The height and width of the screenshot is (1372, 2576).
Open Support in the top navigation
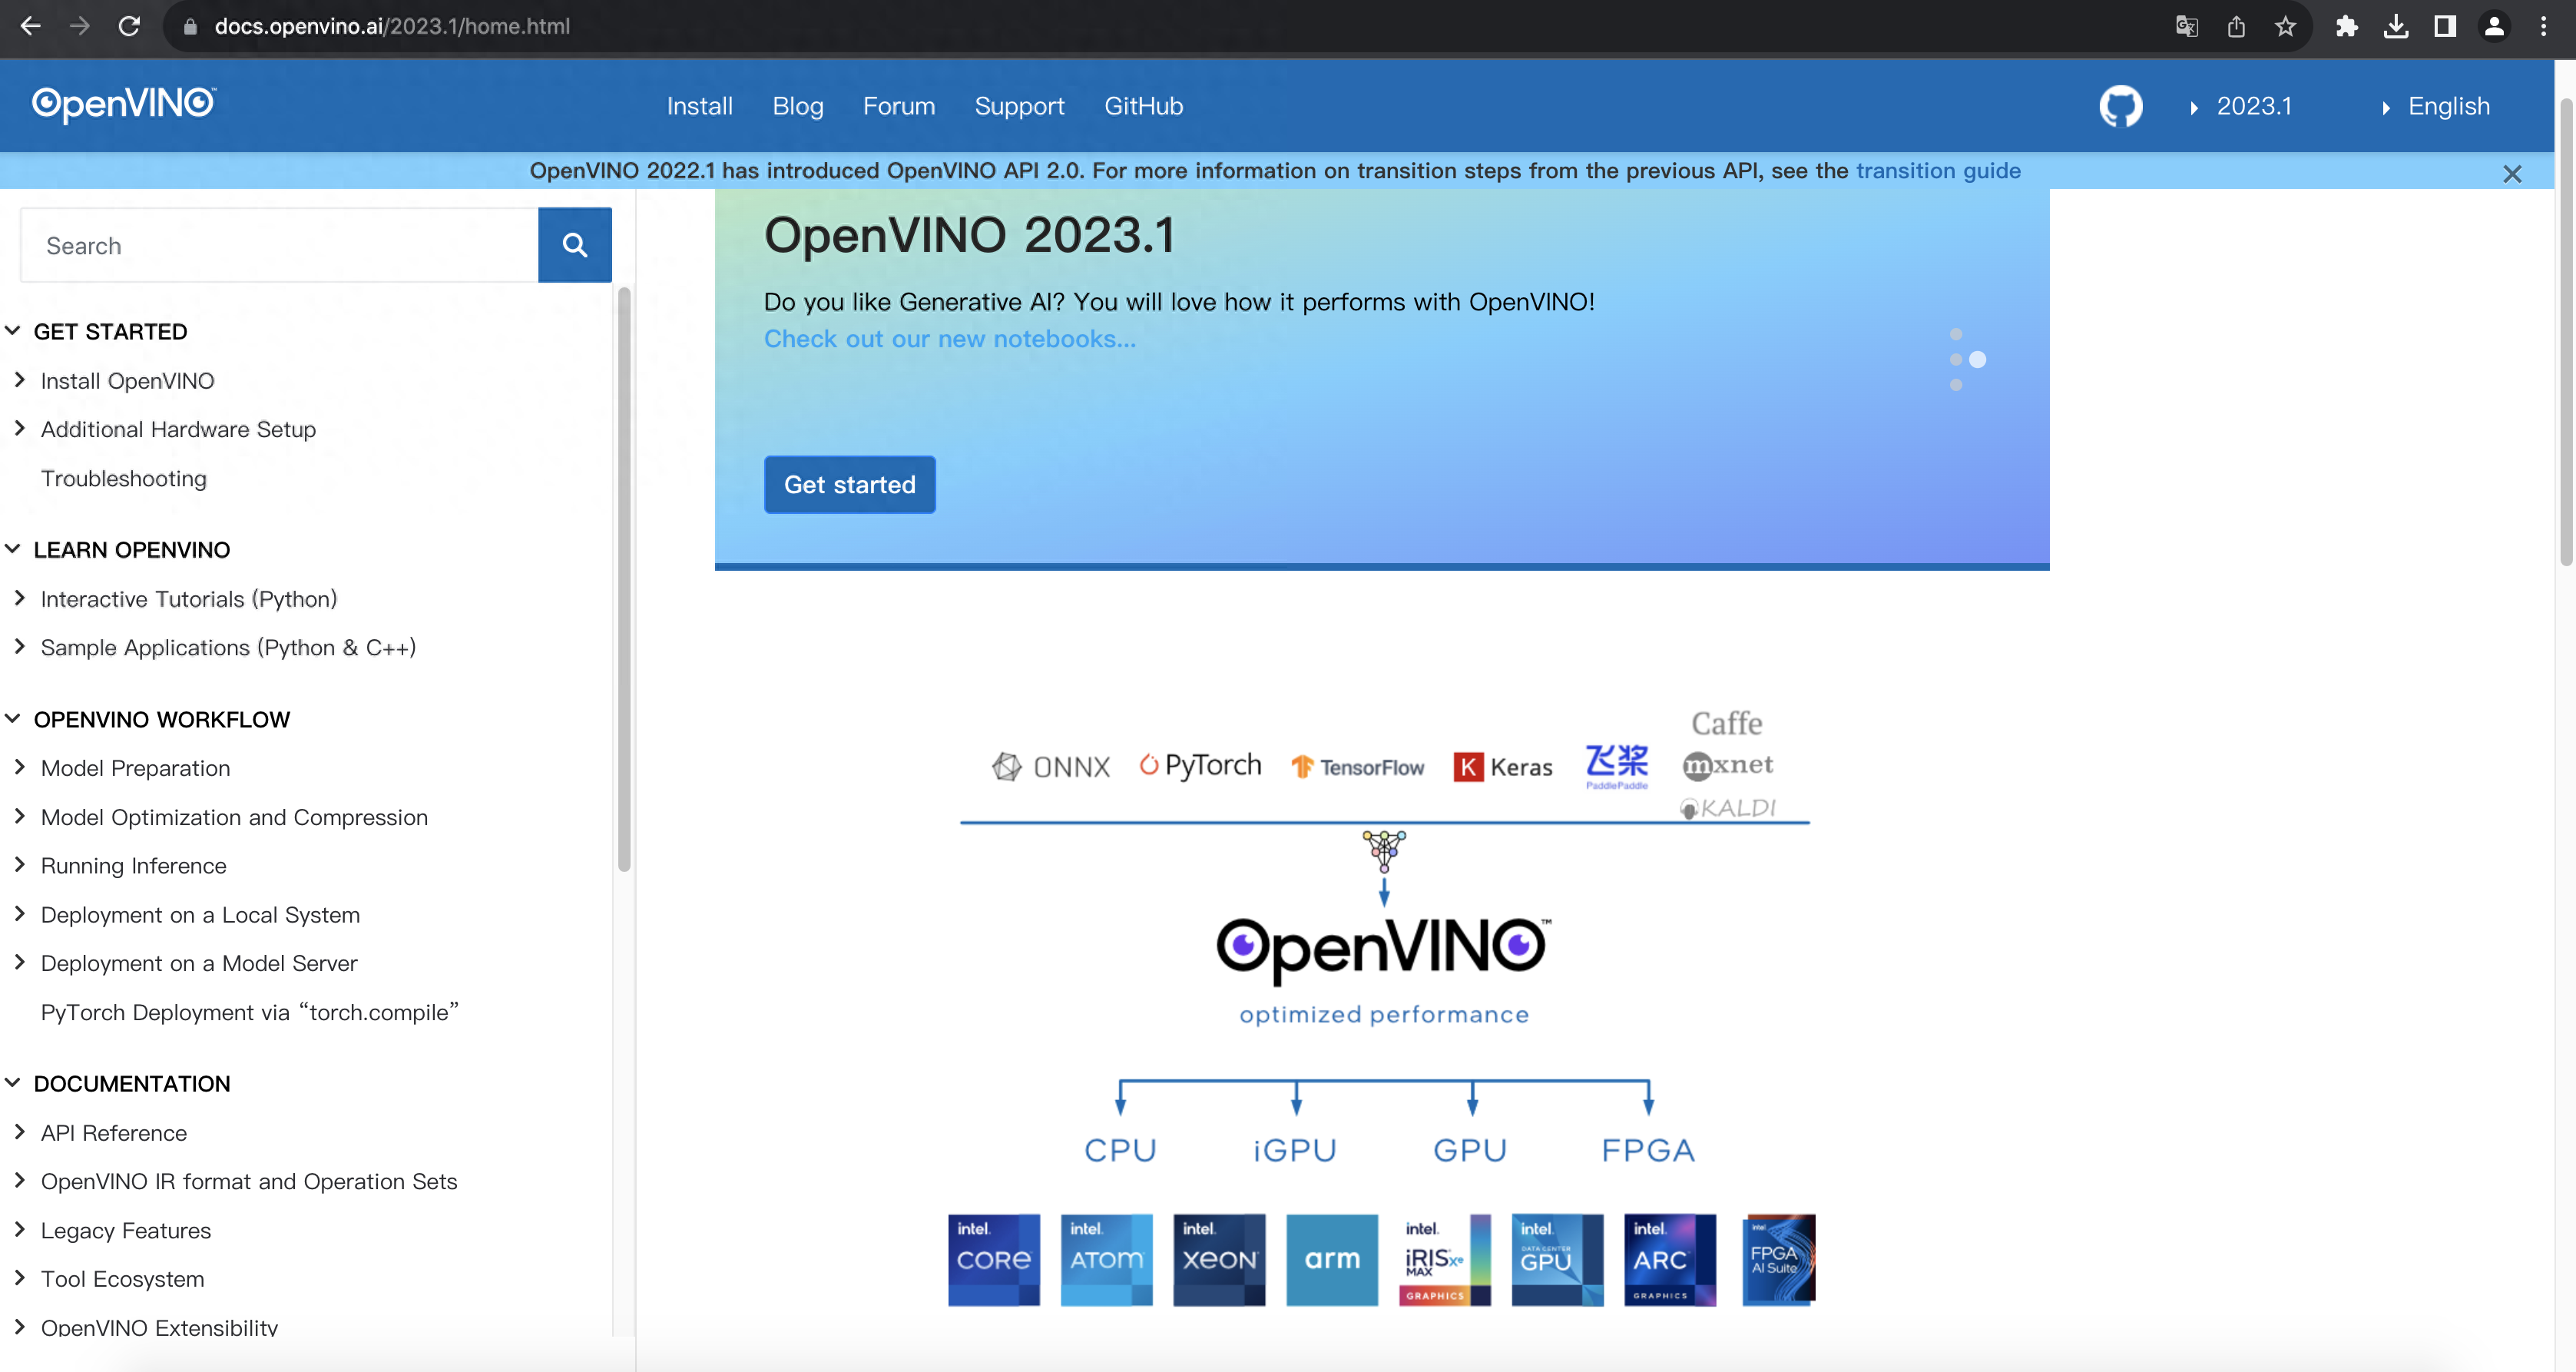1019,106
